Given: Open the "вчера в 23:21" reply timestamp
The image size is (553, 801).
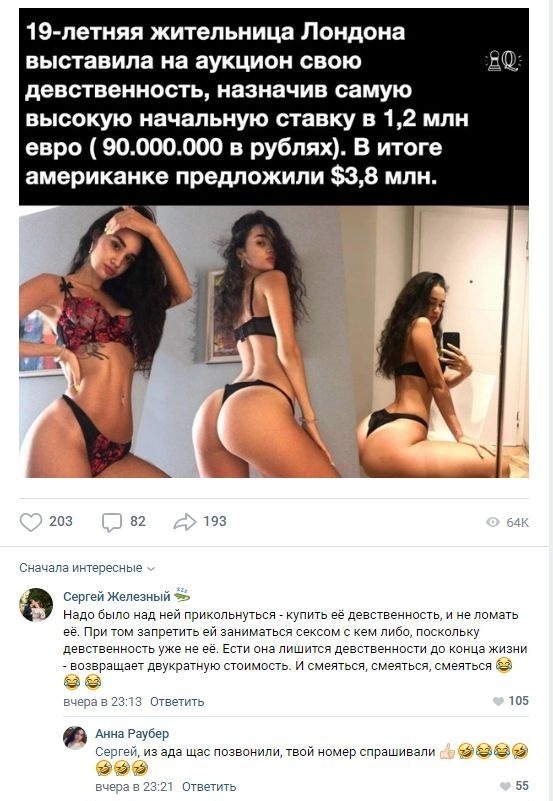Looking at the screenshot, I should (x=134, y=787).
